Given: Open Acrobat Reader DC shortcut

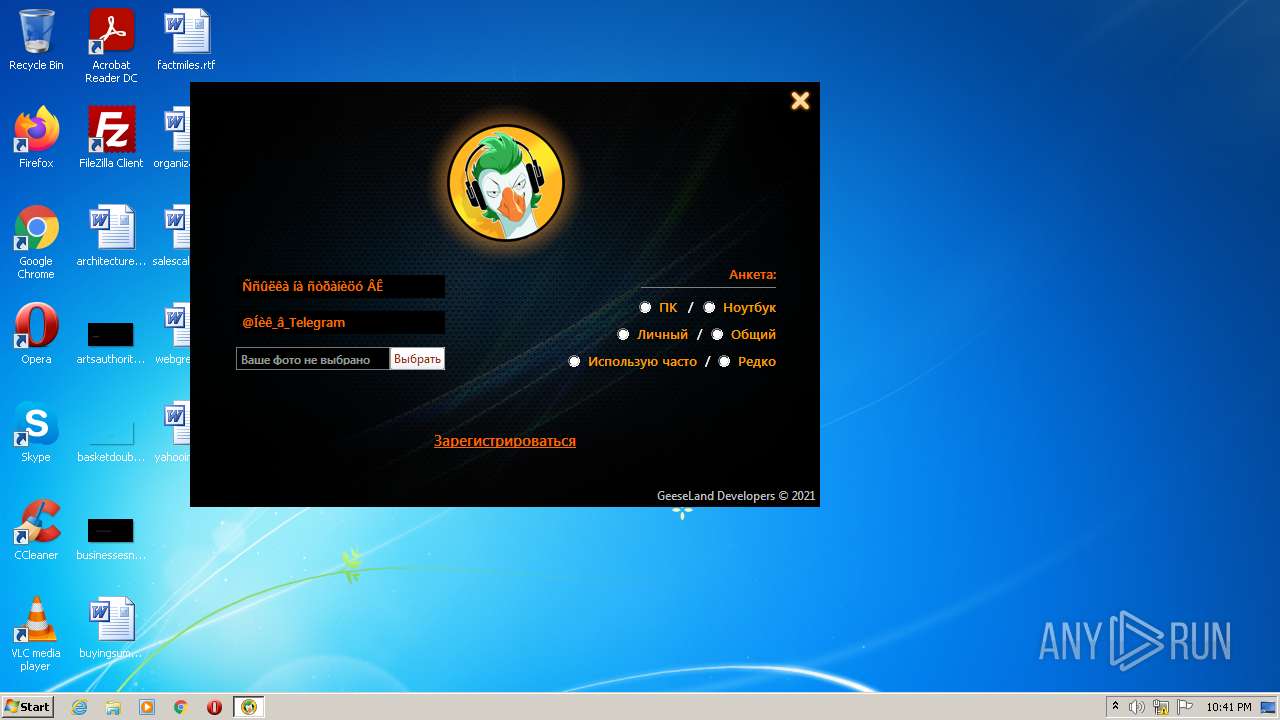Looking at the screenshot, I should tap(111, 46).
